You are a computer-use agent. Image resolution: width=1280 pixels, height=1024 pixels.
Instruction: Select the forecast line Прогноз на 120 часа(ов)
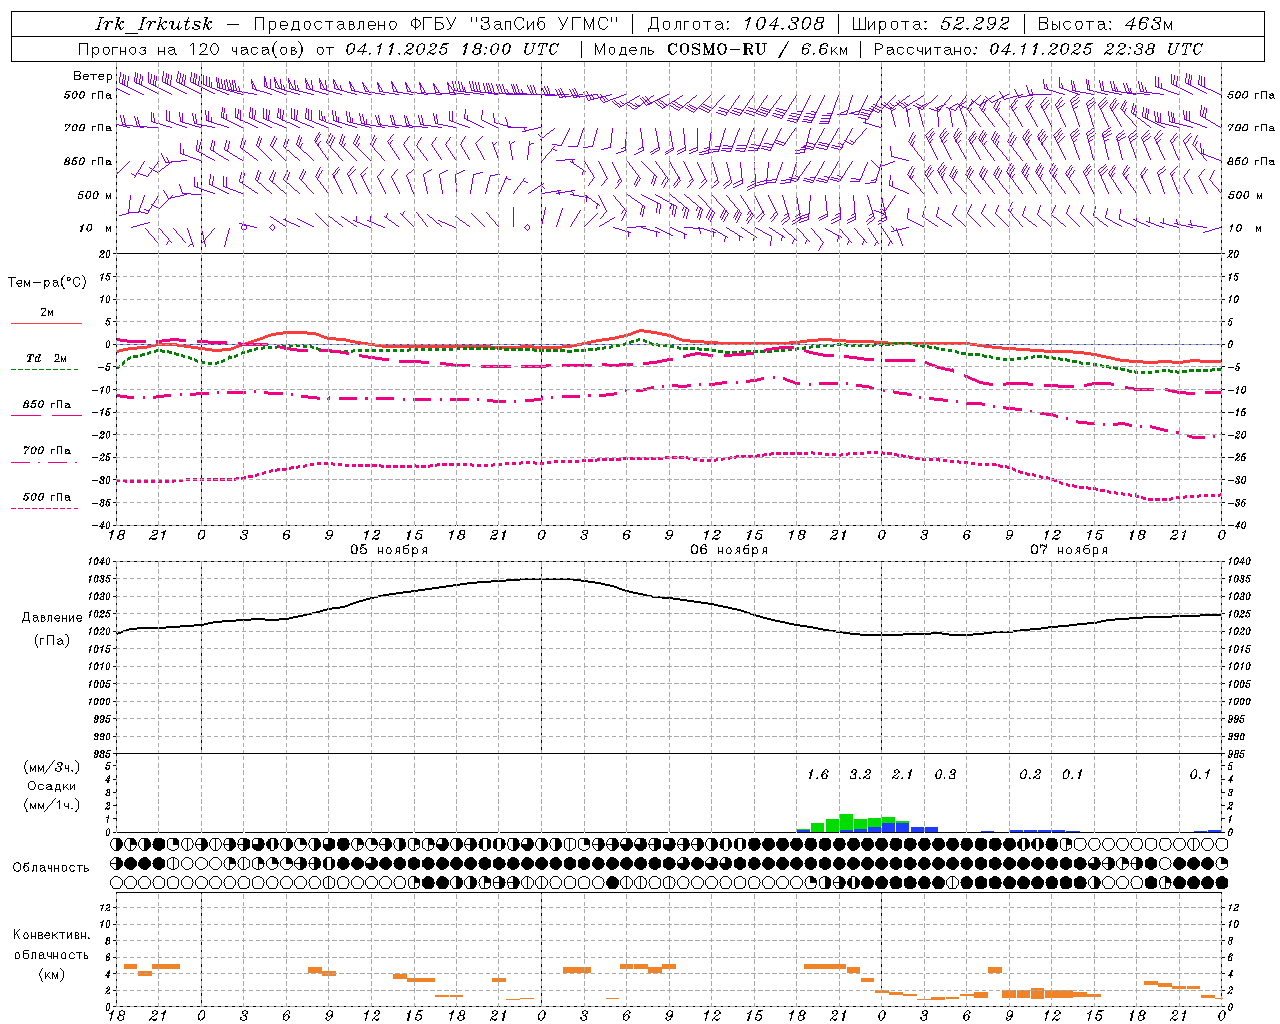click(x=193, y=49)
